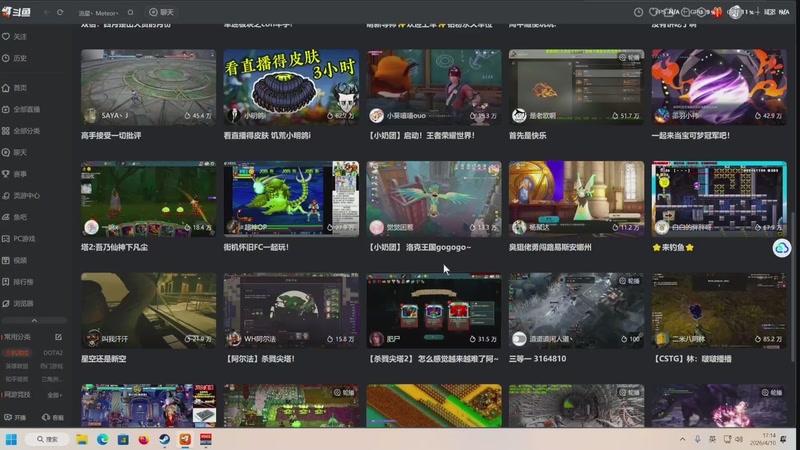
Task: Open 浏览器 (browser) in the sidebar
Action: 18,303
